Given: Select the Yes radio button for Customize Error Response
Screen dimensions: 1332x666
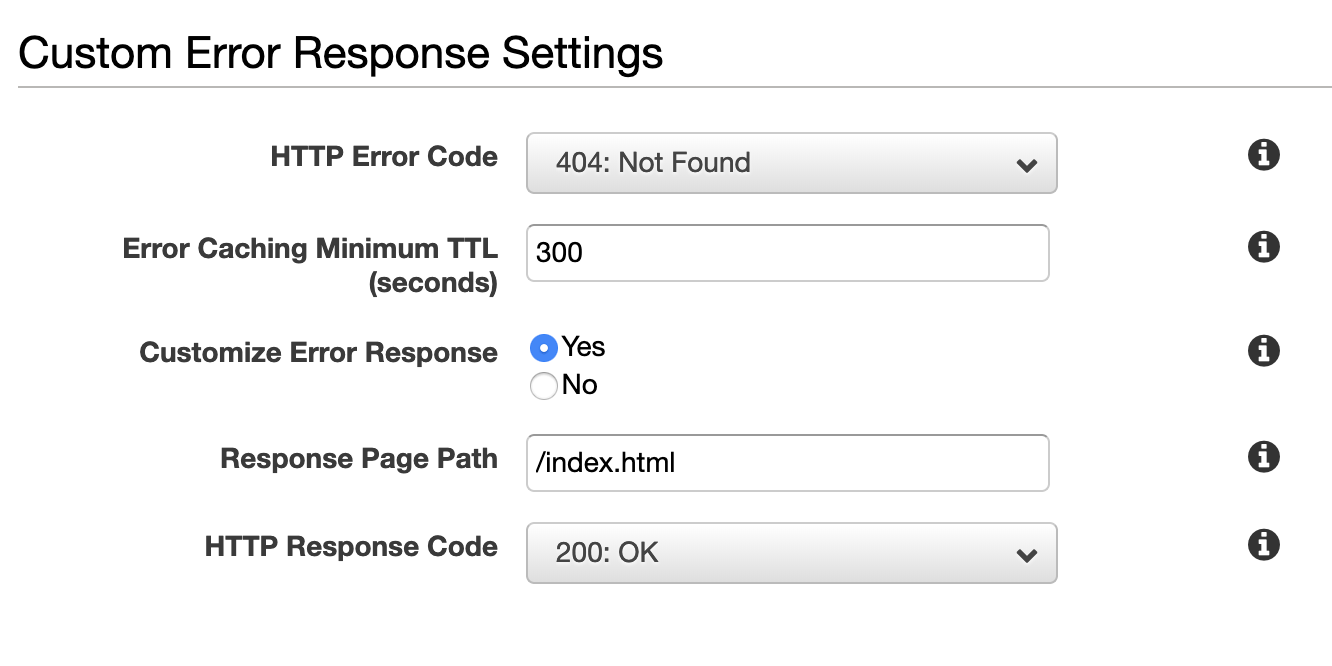Looking at the screenshot, I should 543,346.
